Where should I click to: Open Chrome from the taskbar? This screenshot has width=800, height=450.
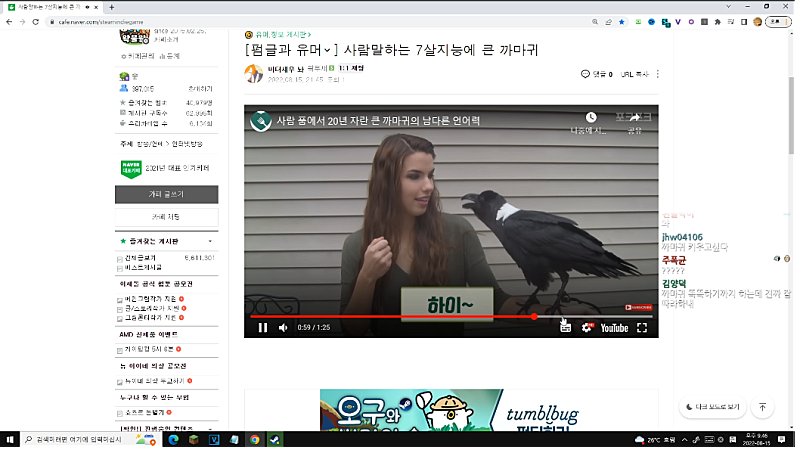(x=254, y=440)
